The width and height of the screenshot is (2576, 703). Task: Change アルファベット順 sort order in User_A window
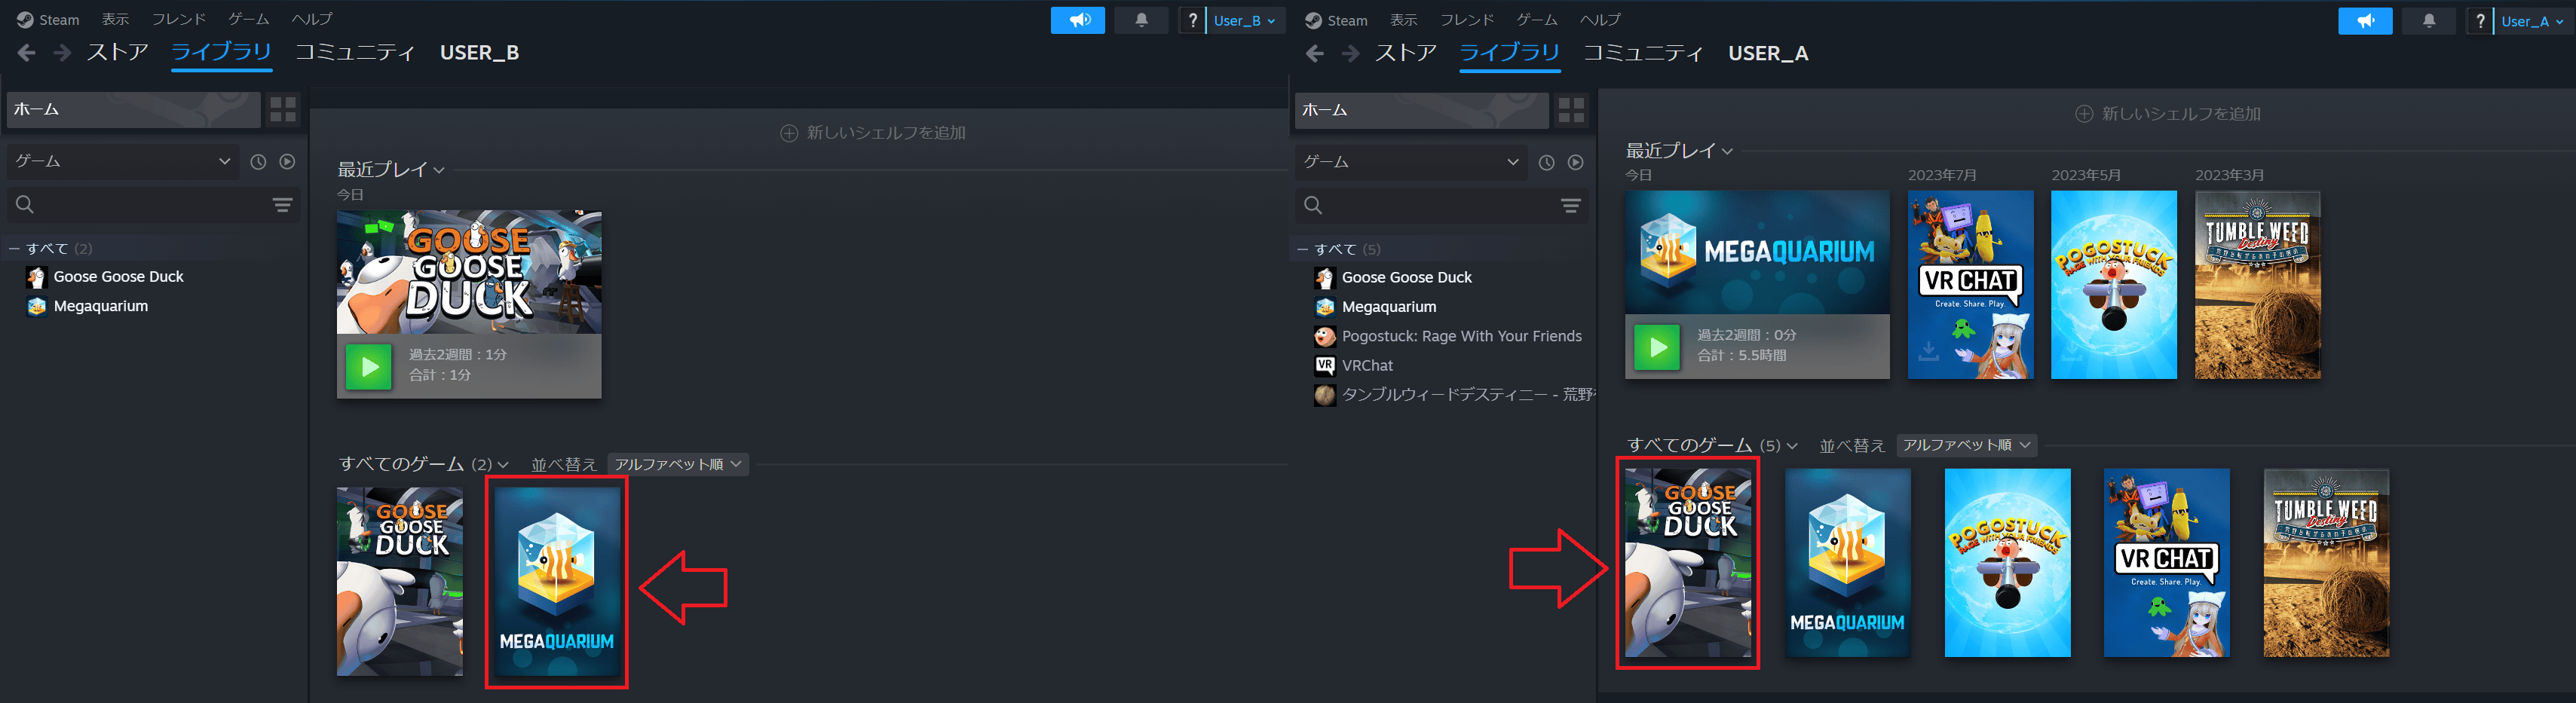(1966, 445)
